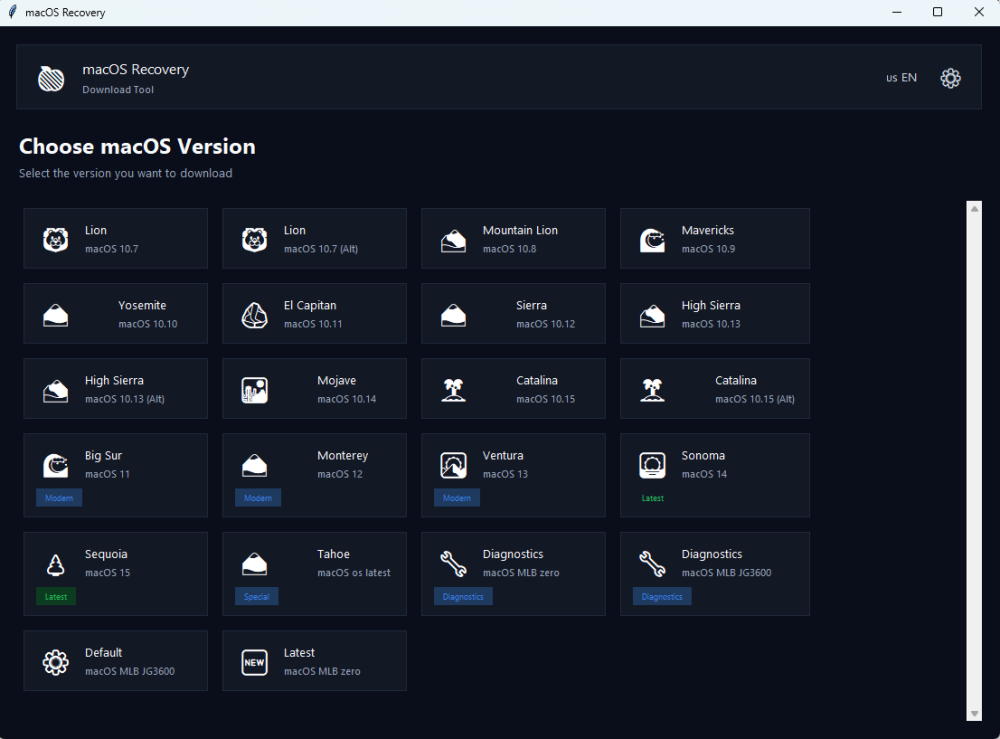Click the Mountain Lion mountain icon
The image size is (1000, 739).
tap(453, 240)
